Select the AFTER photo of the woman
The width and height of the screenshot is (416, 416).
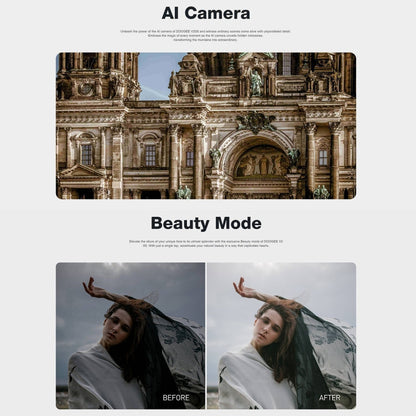(282, 336)
